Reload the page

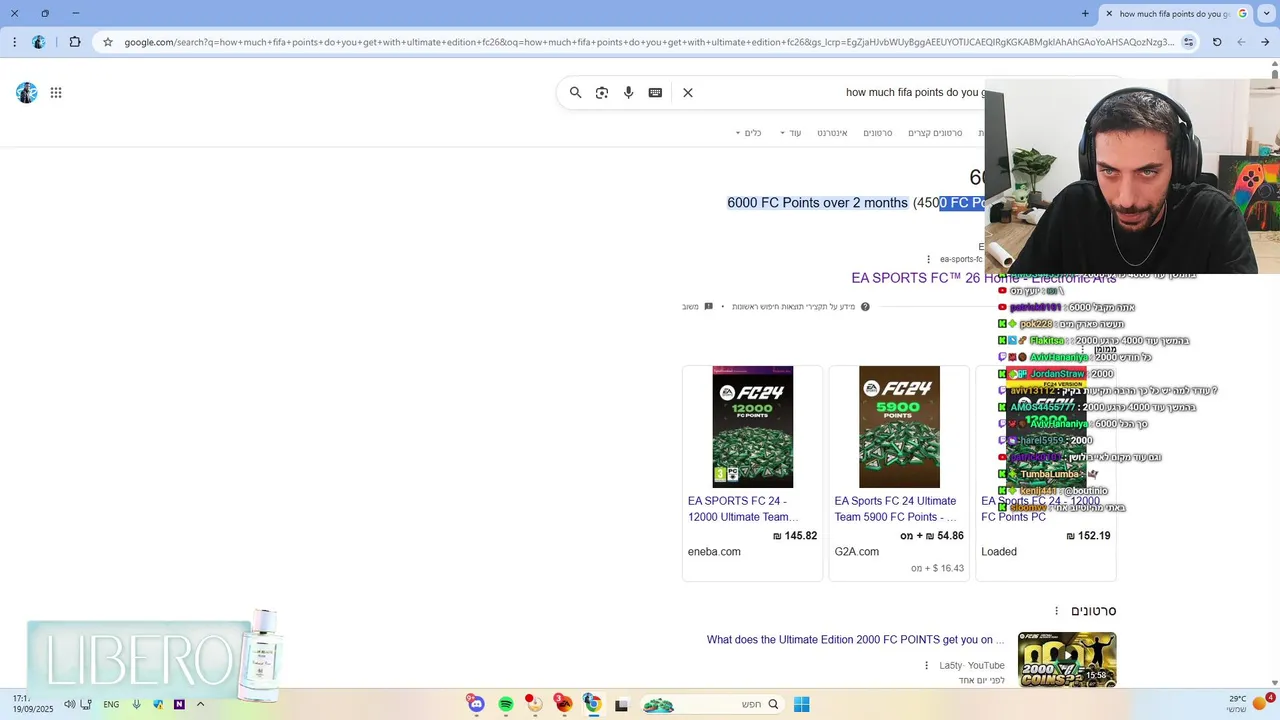[x=1217, y=42]
